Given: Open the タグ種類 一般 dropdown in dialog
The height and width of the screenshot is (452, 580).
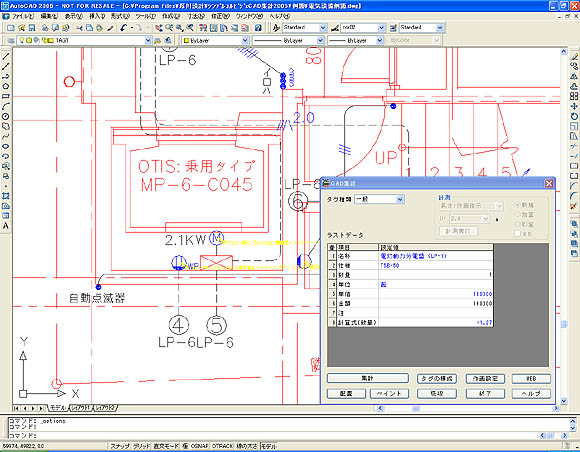Looking at the screenshot, I should [x=399, y=199].
